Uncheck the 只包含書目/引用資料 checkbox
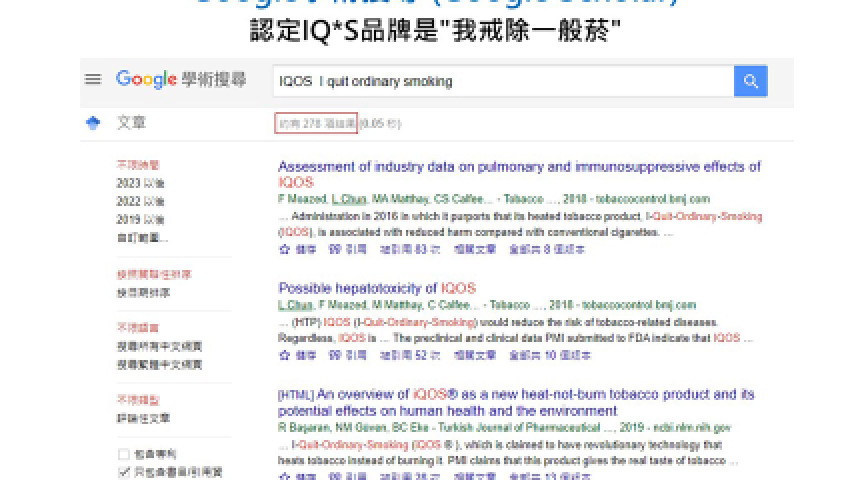 (124, 471)
